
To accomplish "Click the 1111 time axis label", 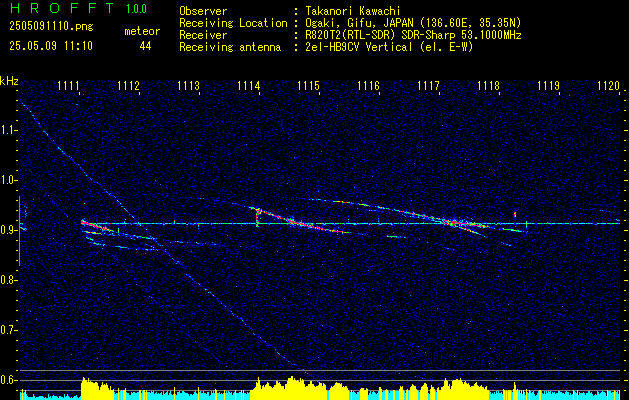I will point(68,85).
